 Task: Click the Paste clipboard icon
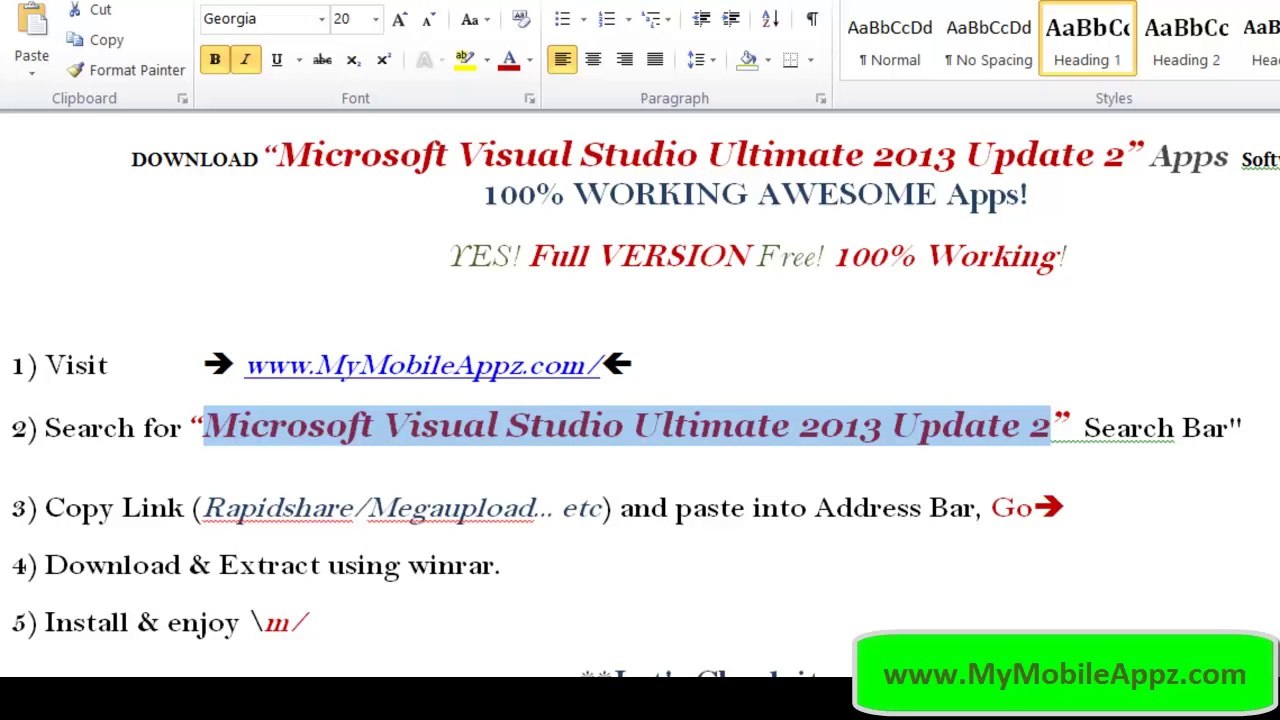tap(31, 20)
